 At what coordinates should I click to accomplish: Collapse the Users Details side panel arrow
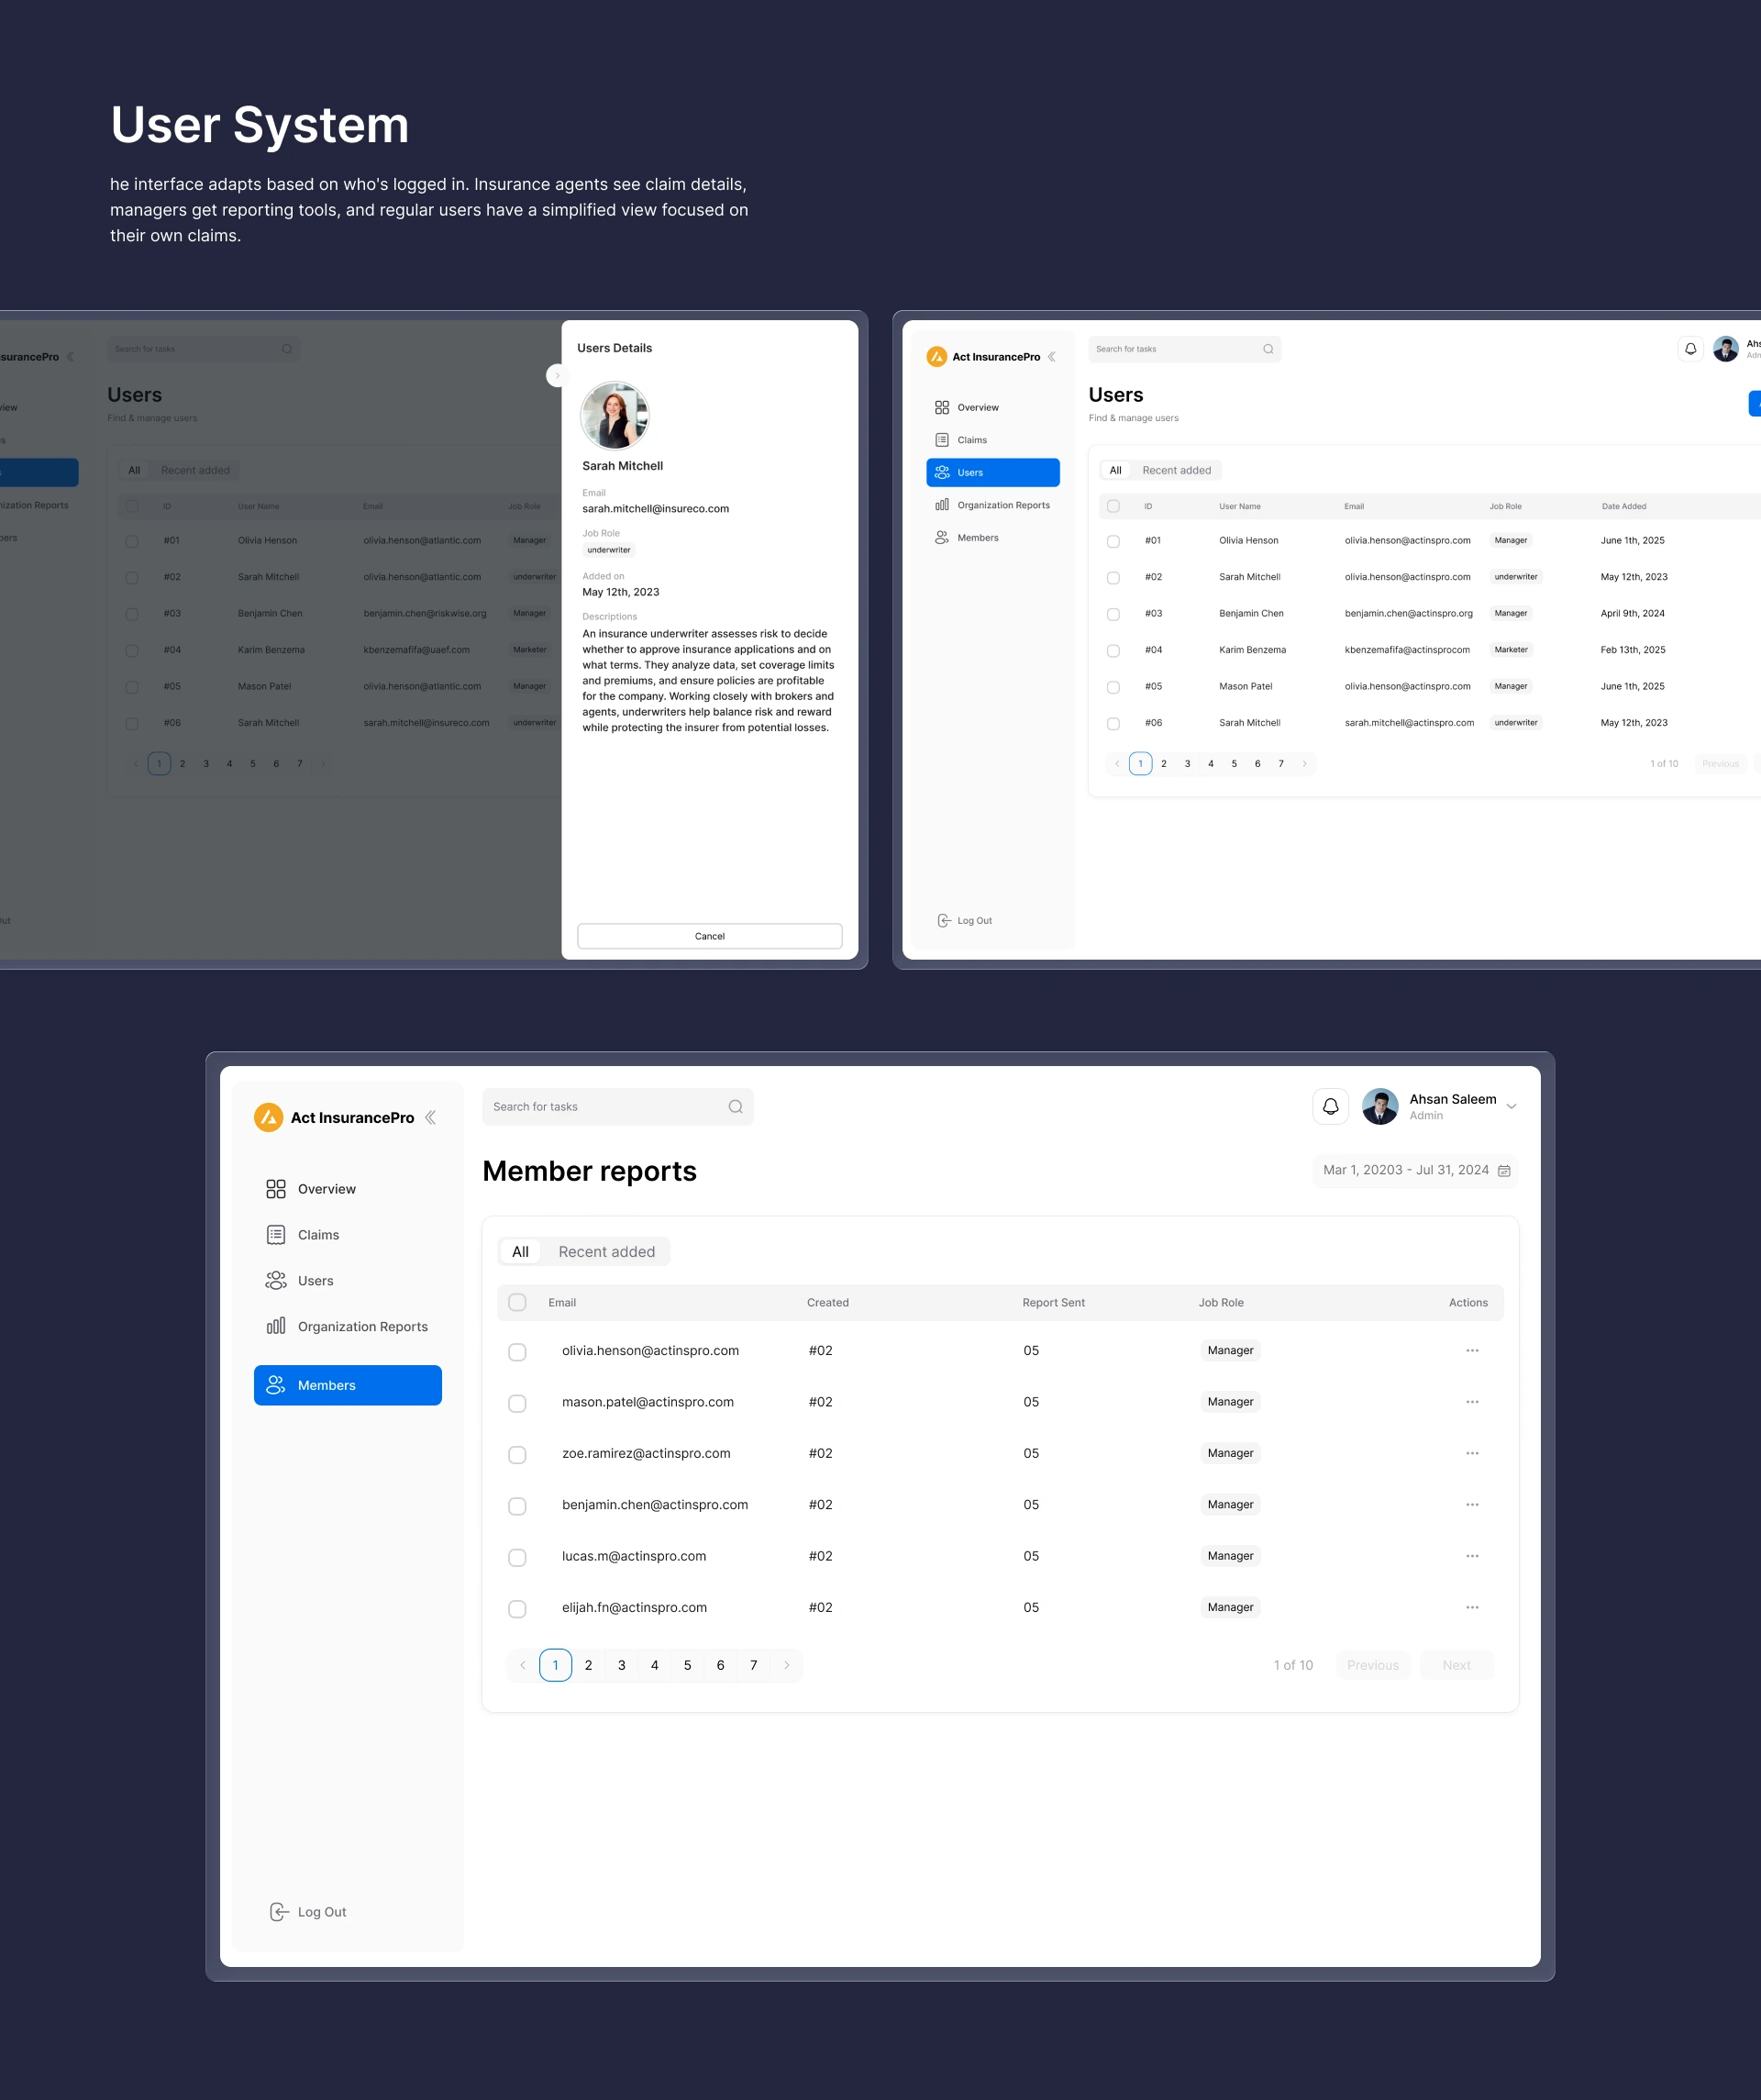click(557, 375)
